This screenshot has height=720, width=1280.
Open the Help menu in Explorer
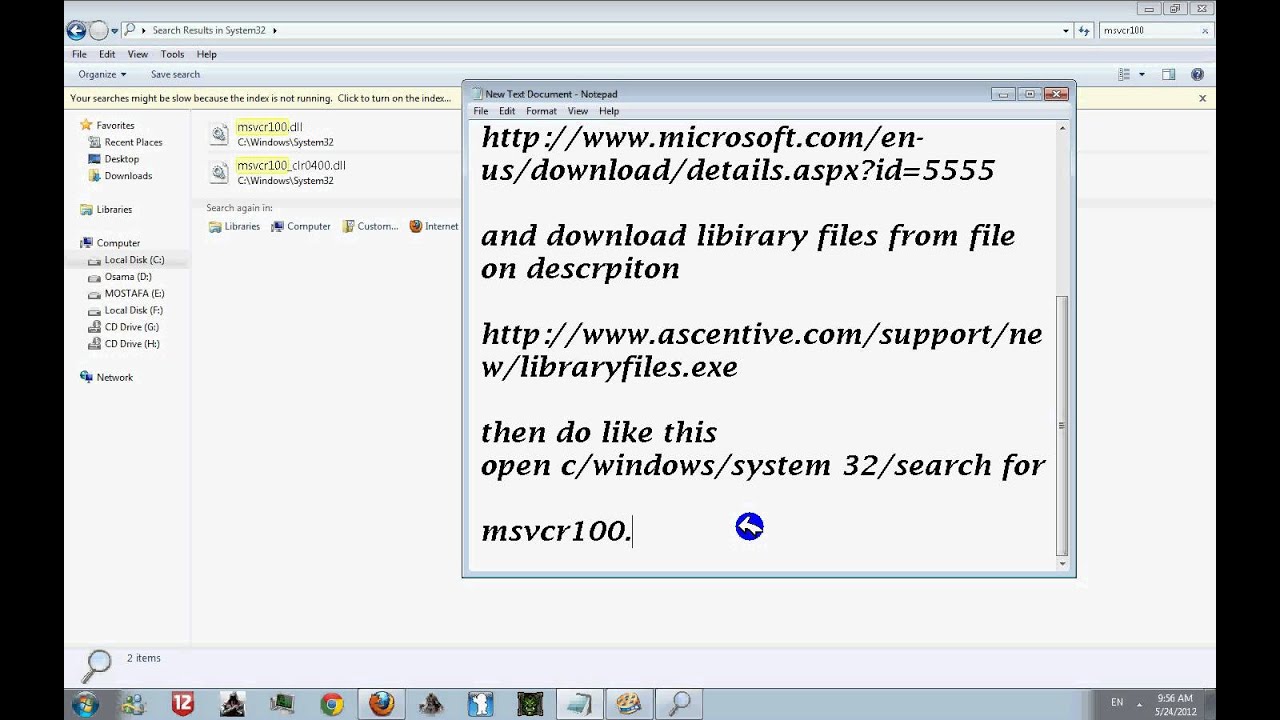(x=207, y=54)
